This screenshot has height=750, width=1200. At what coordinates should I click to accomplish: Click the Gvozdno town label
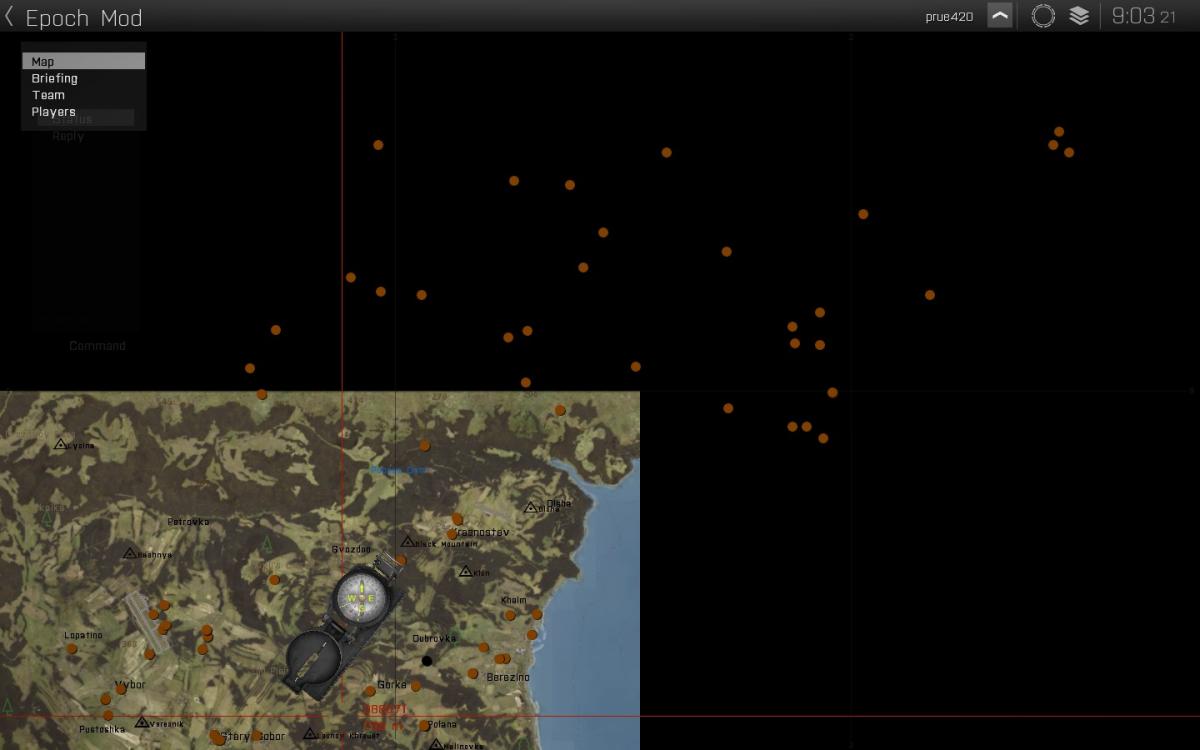pos(351,549)
